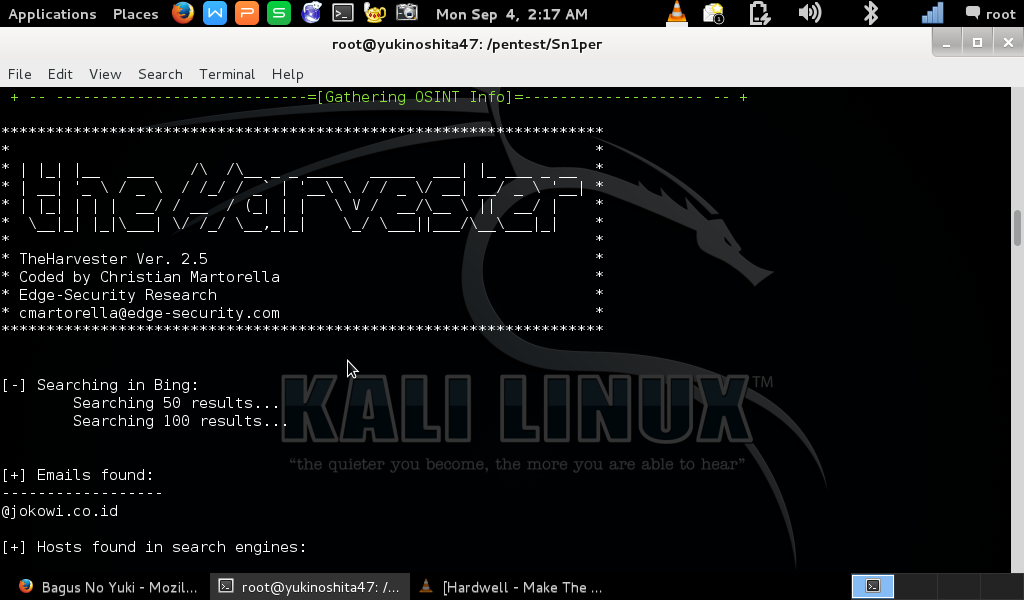Close the terminal window
This screenshot has height=600, width=1024.
coord(1008,43)
